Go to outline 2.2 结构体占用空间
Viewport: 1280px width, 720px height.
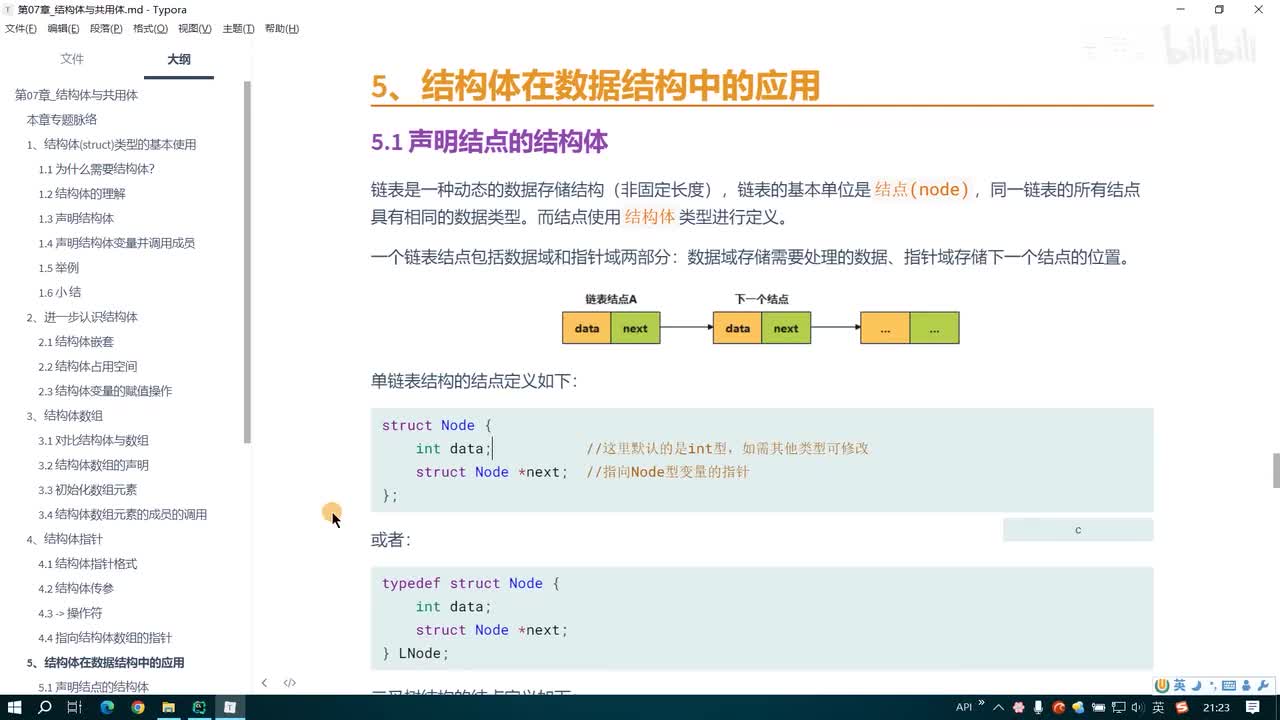click(87, 366)
